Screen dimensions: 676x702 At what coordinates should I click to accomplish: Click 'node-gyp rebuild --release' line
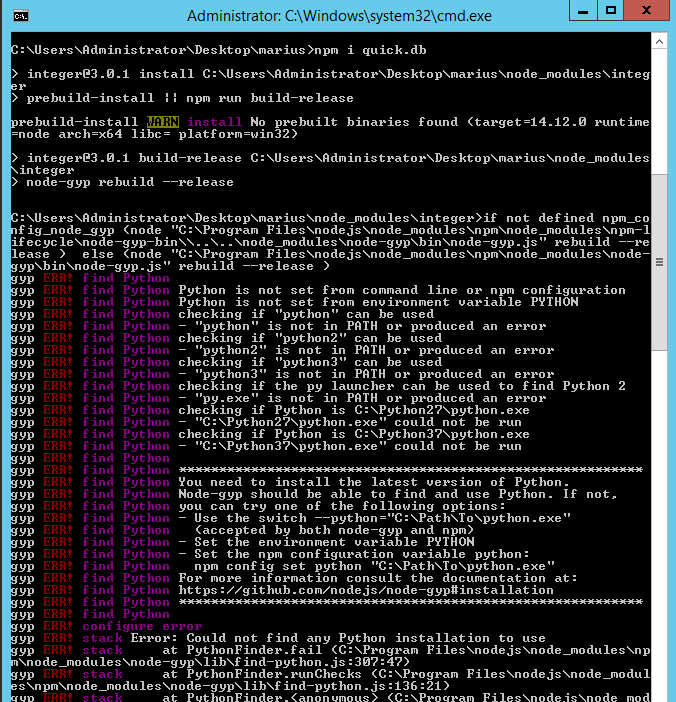tap(122, 182)
